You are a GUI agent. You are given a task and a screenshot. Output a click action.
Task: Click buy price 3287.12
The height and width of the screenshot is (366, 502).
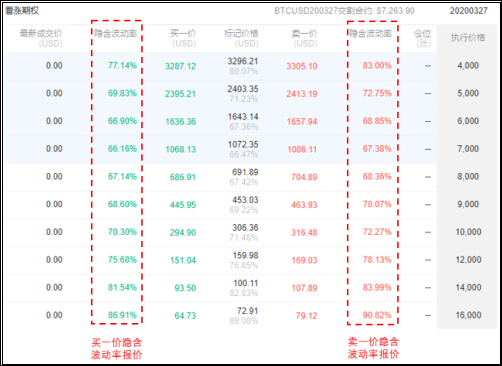(180, 66)
